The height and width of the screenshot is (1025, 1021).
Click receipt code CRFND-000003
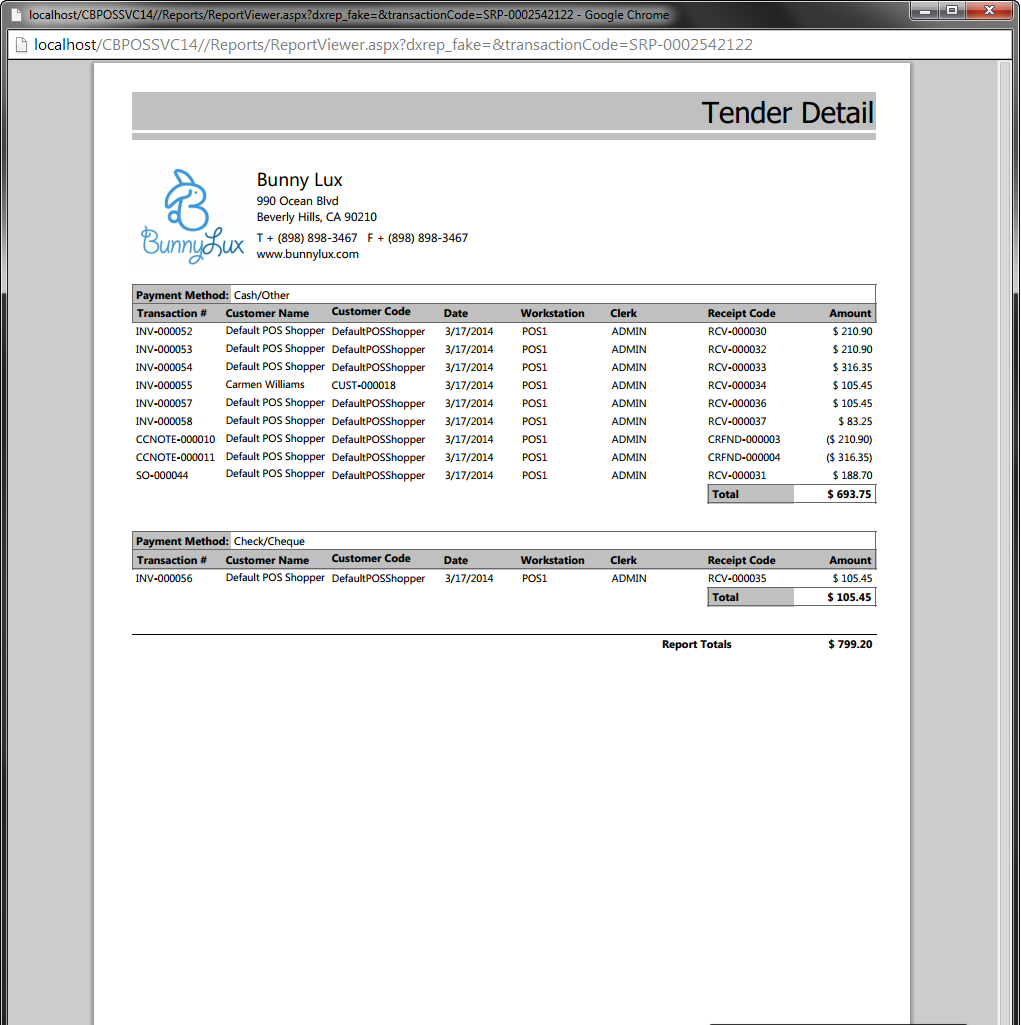coord(744,439)
